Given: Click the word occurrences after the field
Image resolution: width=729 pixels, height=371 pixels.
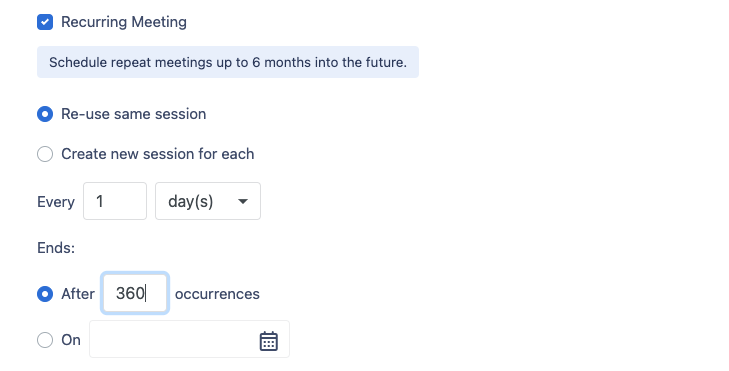Looking at the screenshot, I should 217,294.
